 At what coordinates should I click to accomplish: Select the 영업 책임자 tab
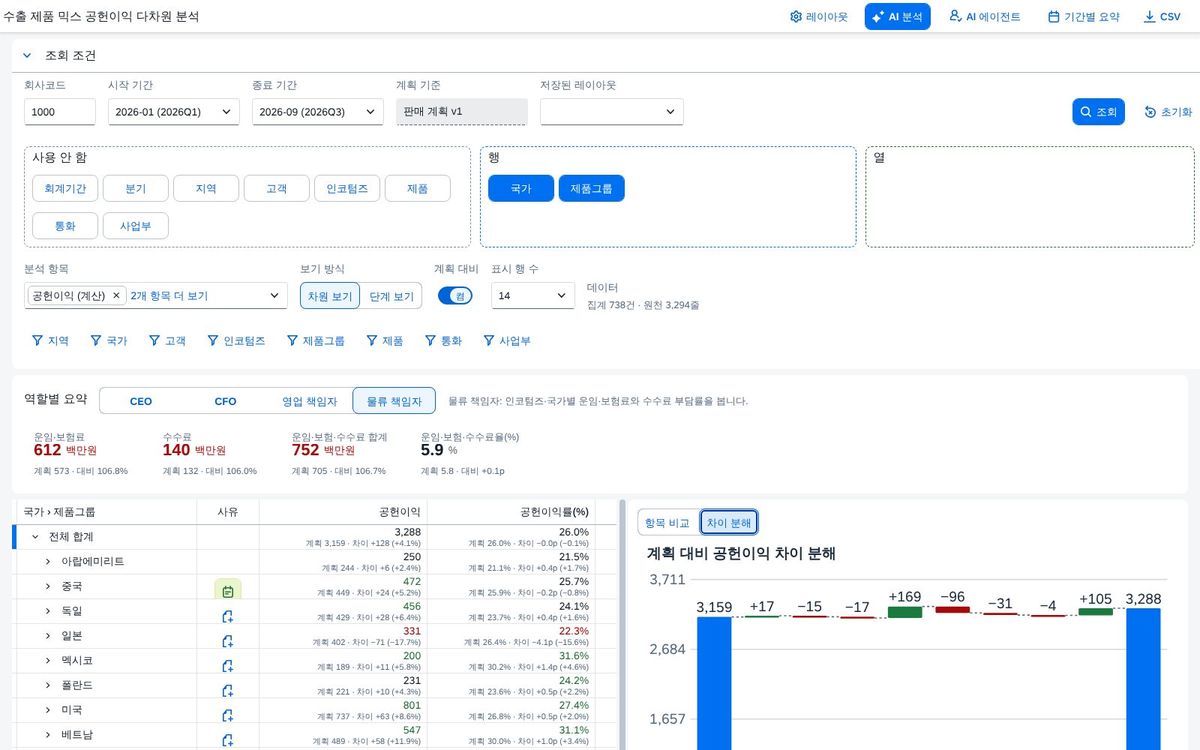(x=310, y=401)
